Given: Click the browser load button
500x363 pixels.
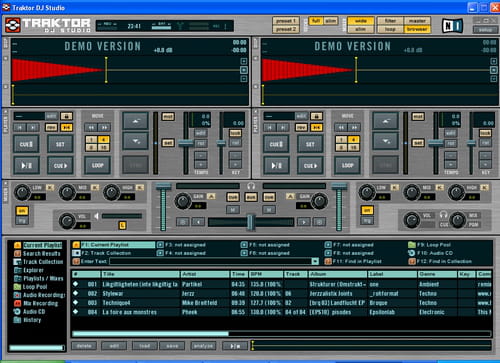Looking at the screenshot, I should pyautogui.click(x=145, y=346).
